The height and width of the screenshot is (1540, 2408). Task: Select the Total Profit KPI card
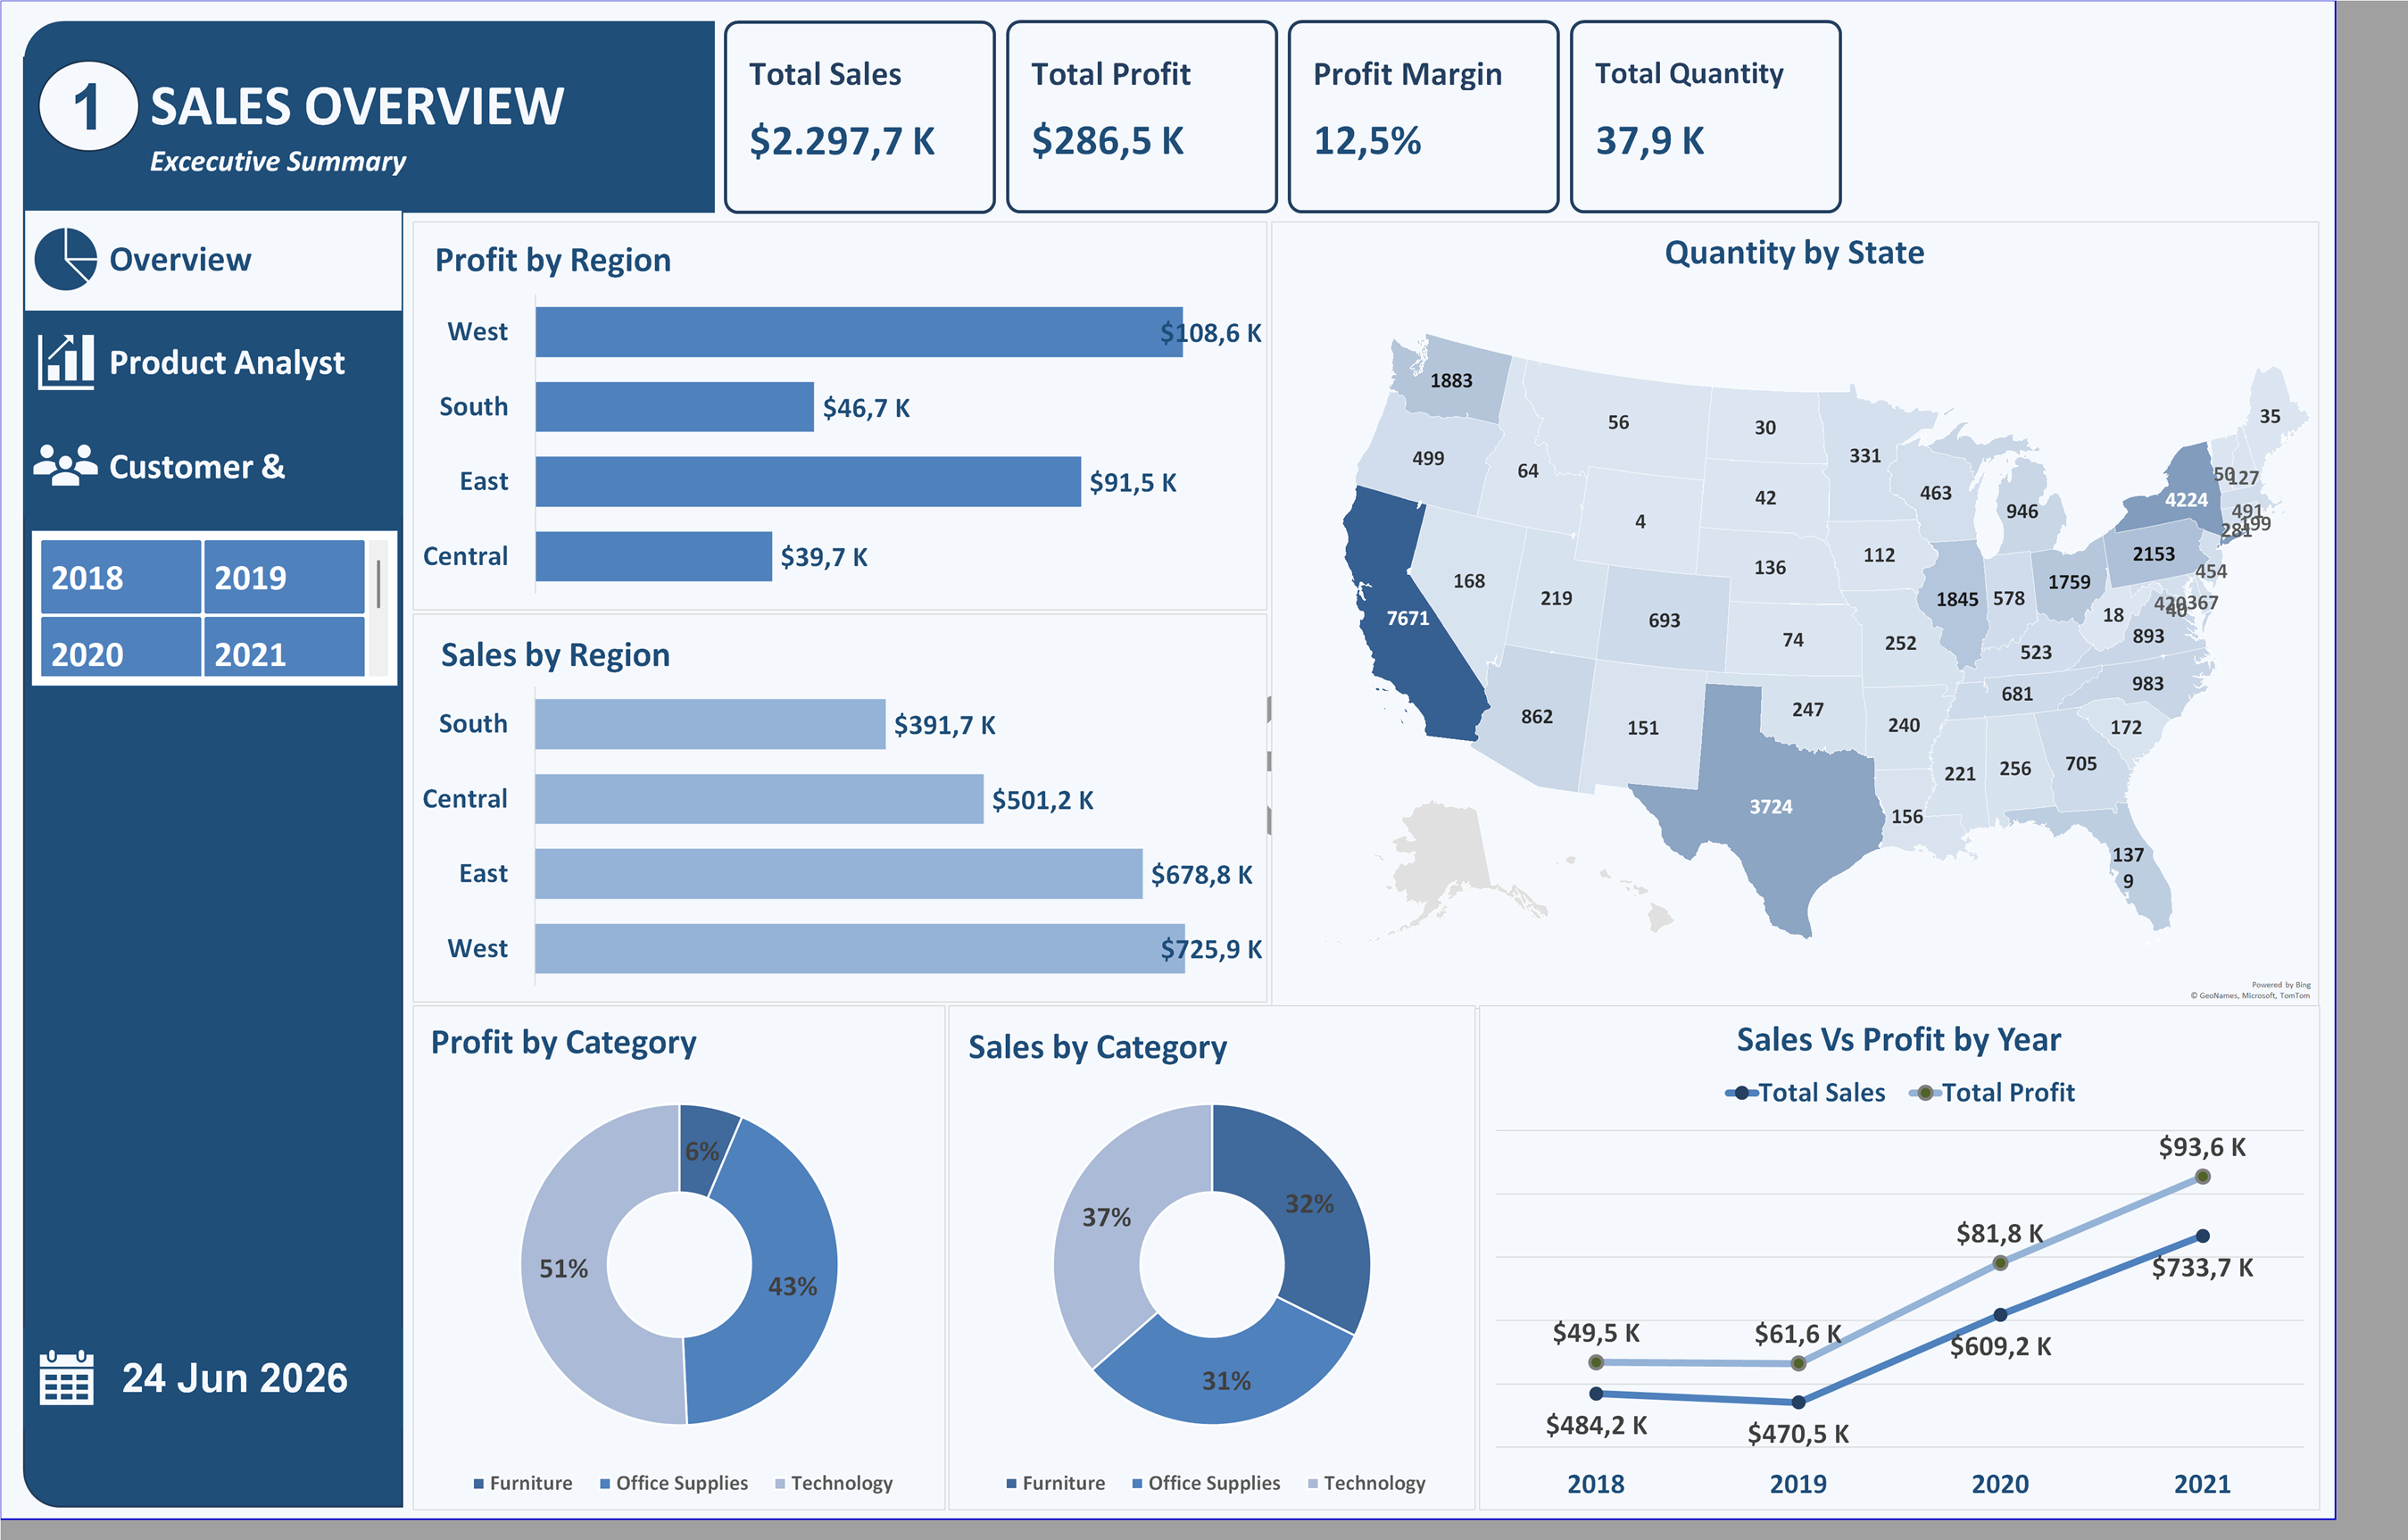pos(1141,117)
